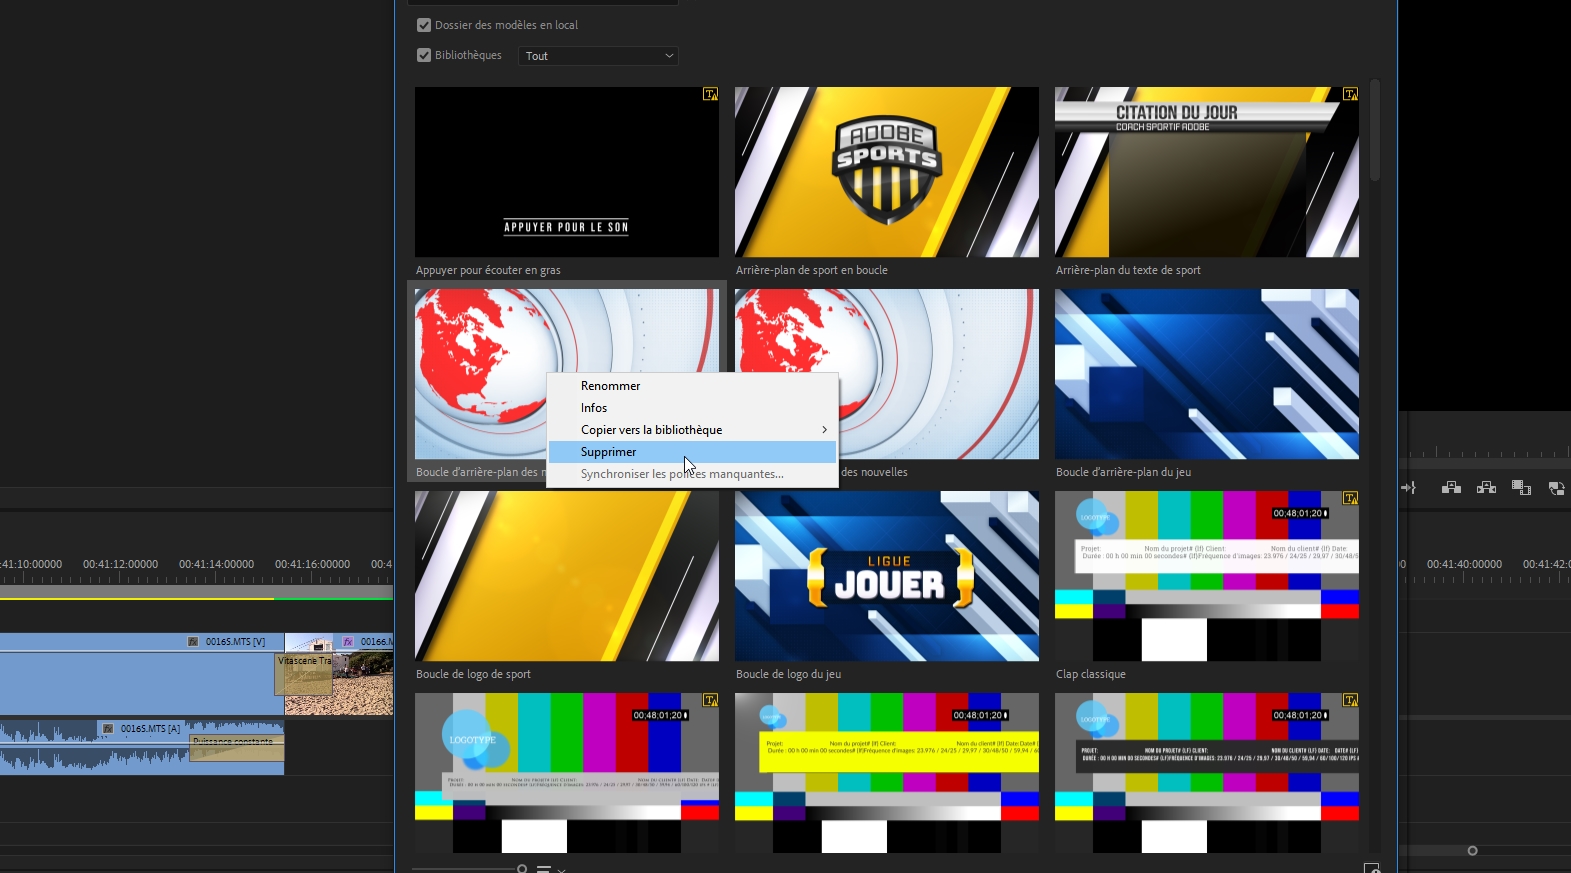The image size is (1571, 873).
Task: Click the double filmstrip icon in the monitor toolbar
Action: point(1521,488)
